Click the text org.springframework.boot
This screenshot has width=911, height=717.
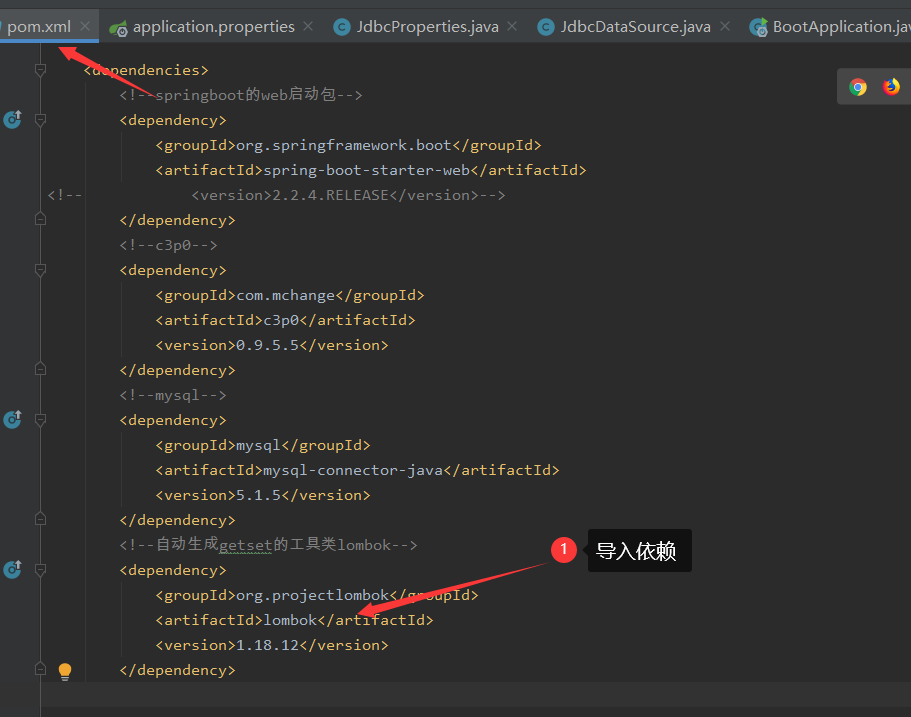click(344, 145)
